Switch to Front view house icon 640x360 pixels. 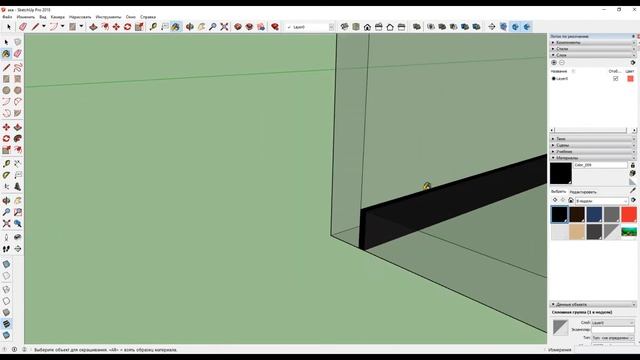pos(367,27)
